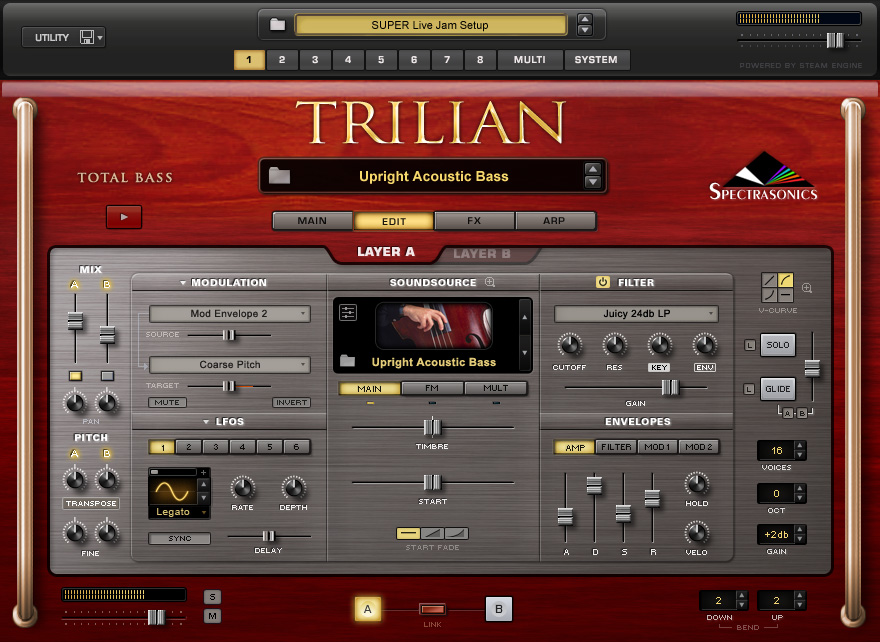
Task: Switch to the FX tab
Action: (474, 221)
